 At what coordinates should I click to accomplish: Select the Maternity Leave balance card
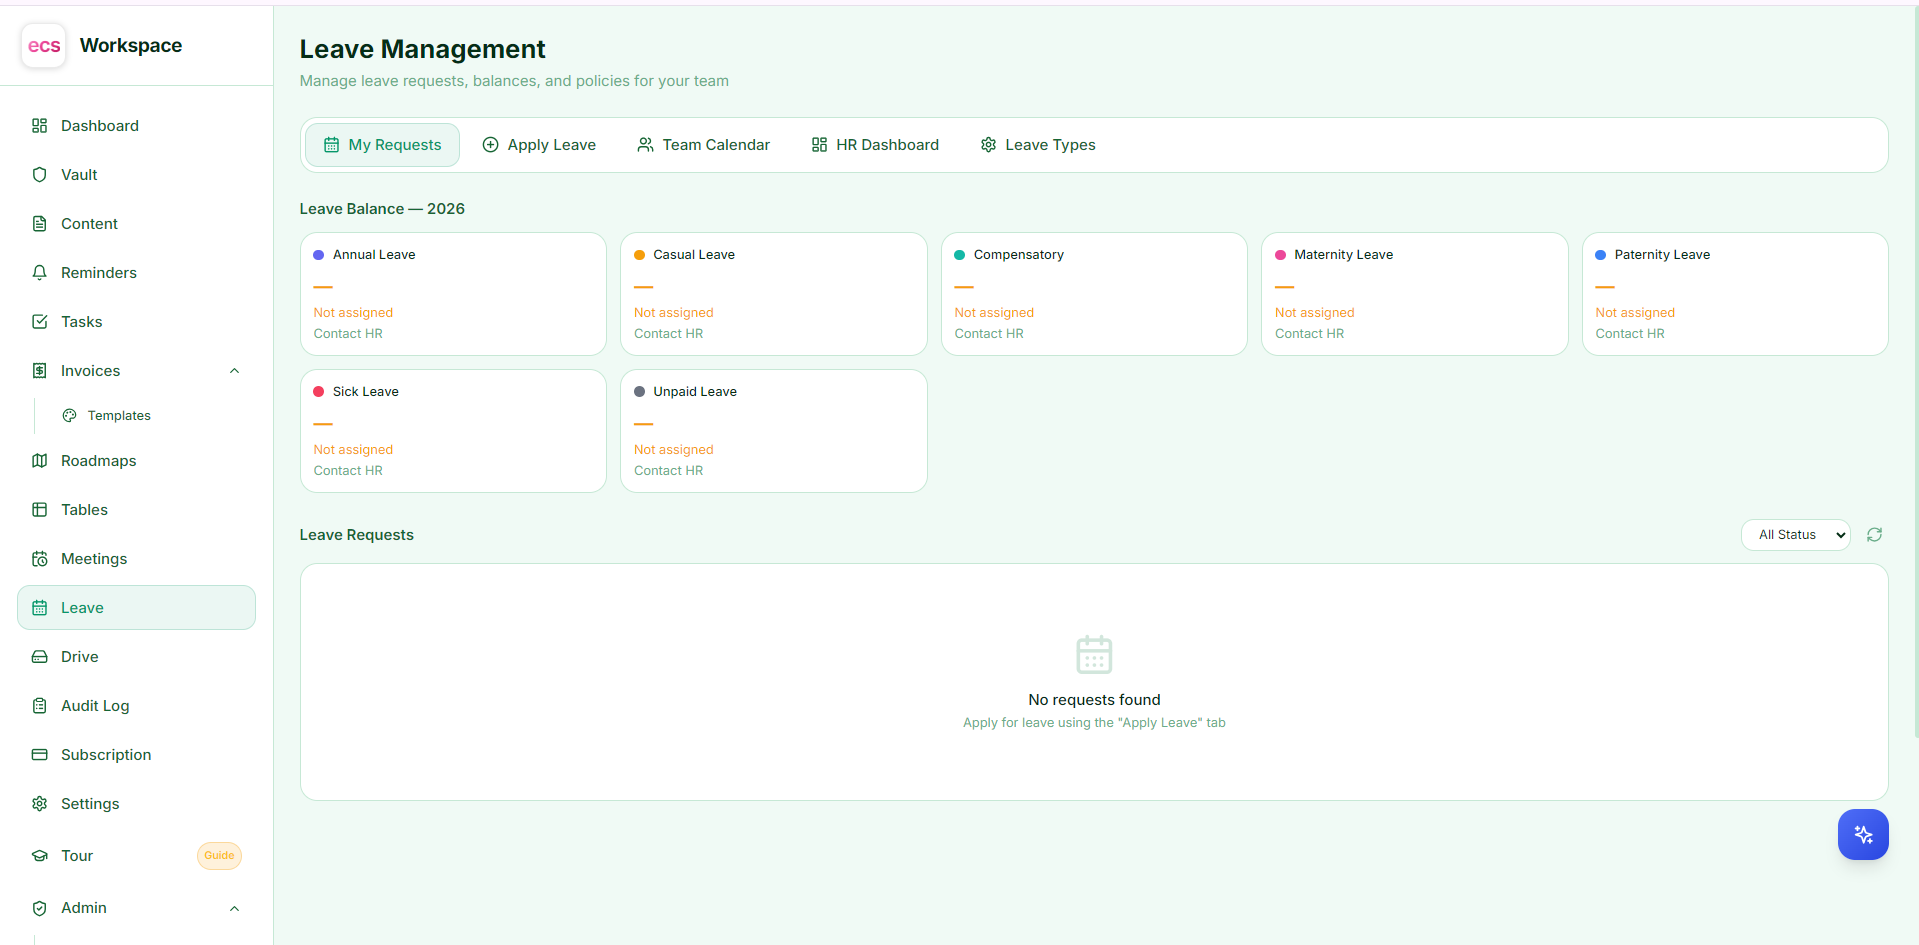click(1415, 294)
